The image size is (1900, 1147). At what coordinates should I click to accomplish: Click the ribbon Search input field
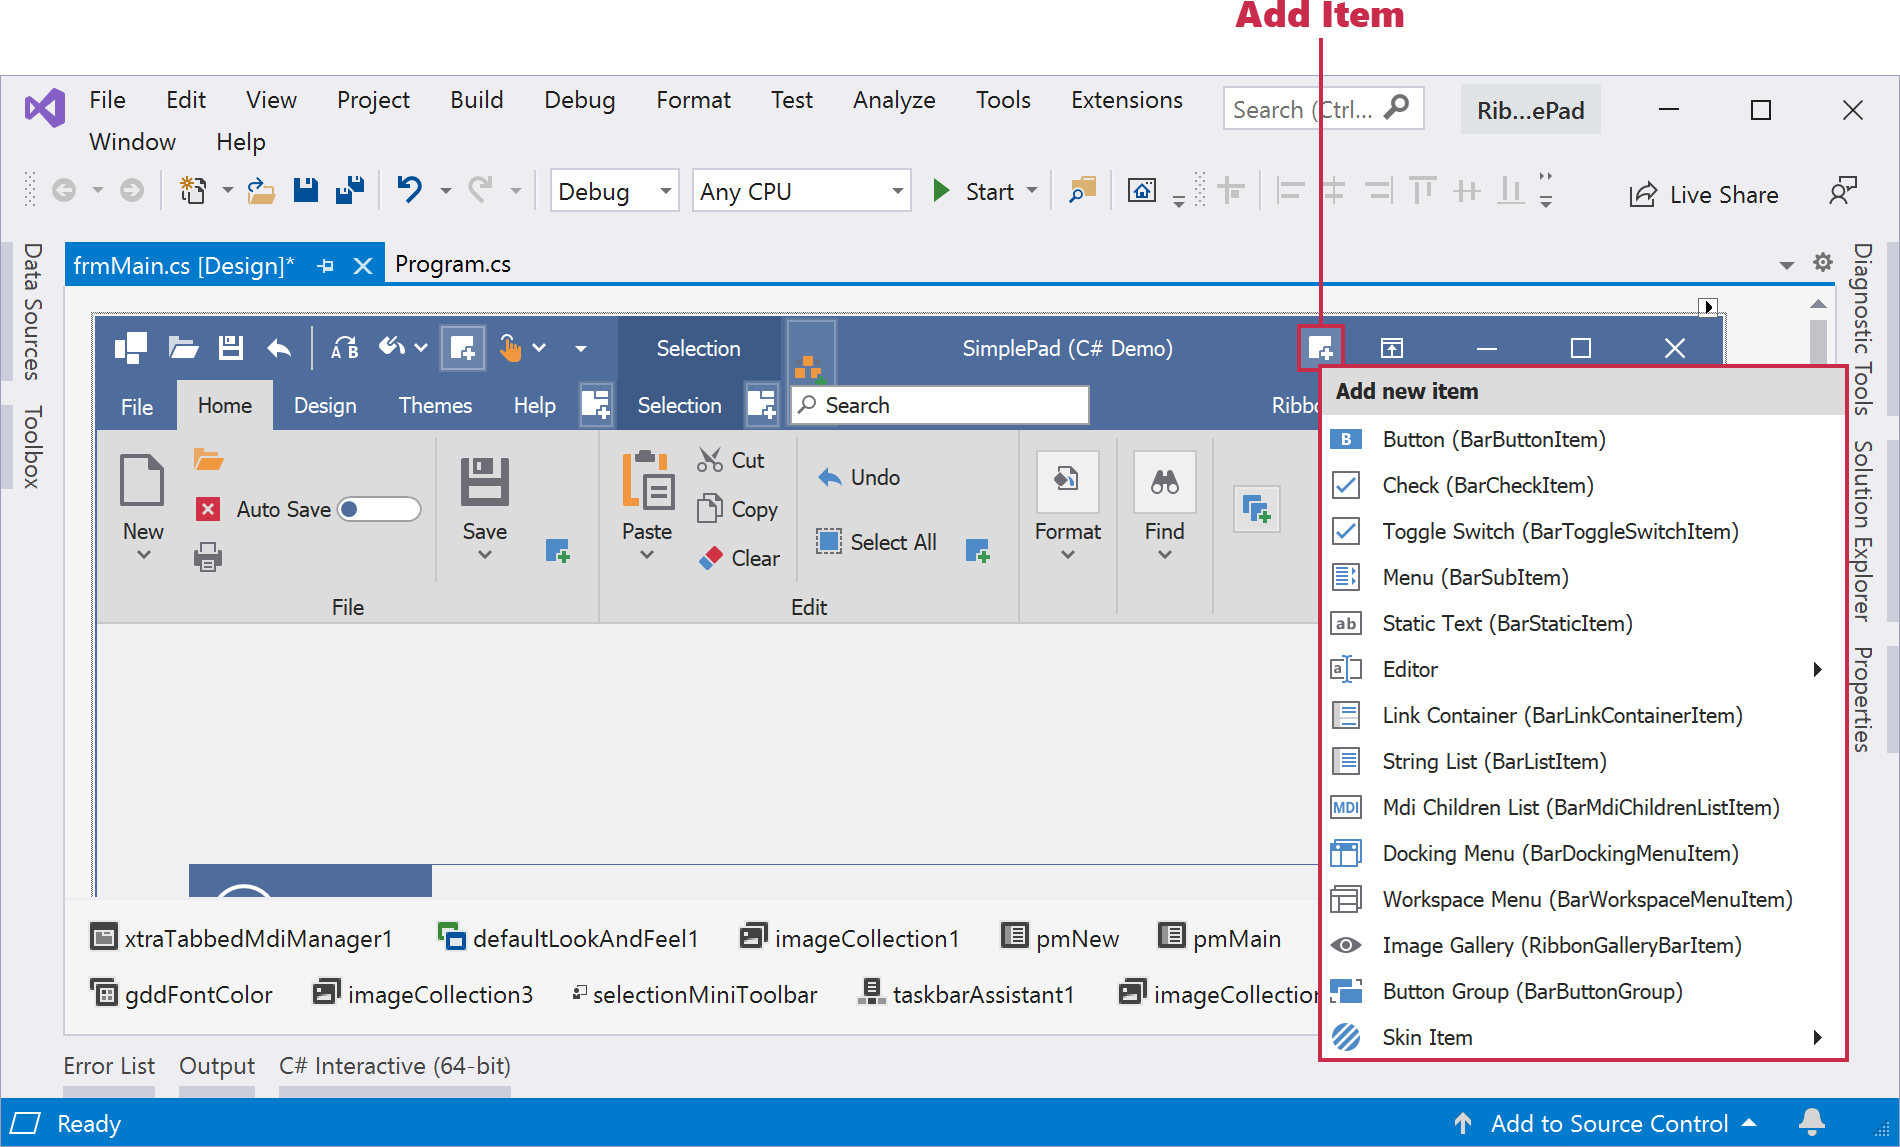[940, 405]
